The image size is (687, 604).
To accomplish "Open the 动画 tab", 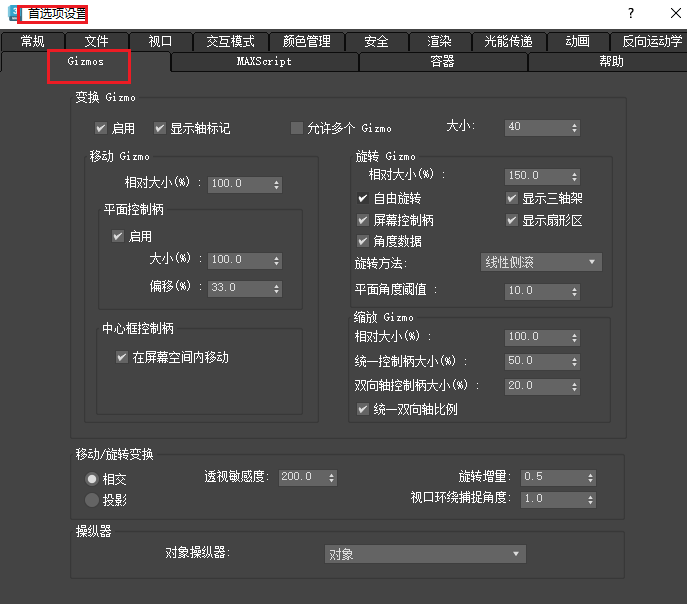I will [x=578, y=42].
